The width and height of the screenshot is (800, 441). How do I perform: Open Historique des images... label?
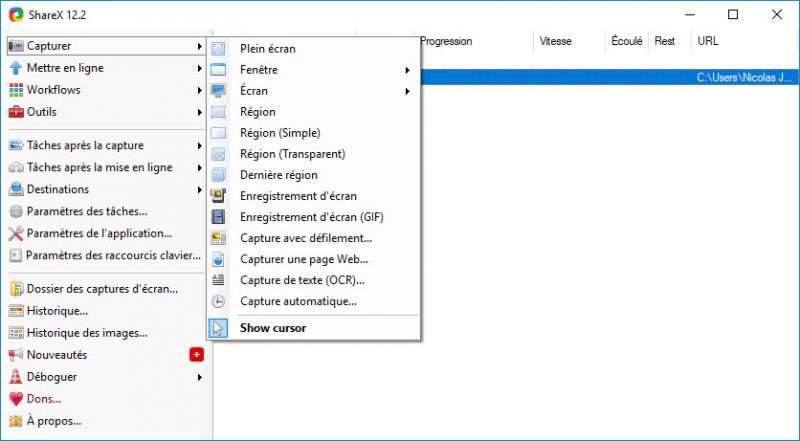tap(87, 333)
